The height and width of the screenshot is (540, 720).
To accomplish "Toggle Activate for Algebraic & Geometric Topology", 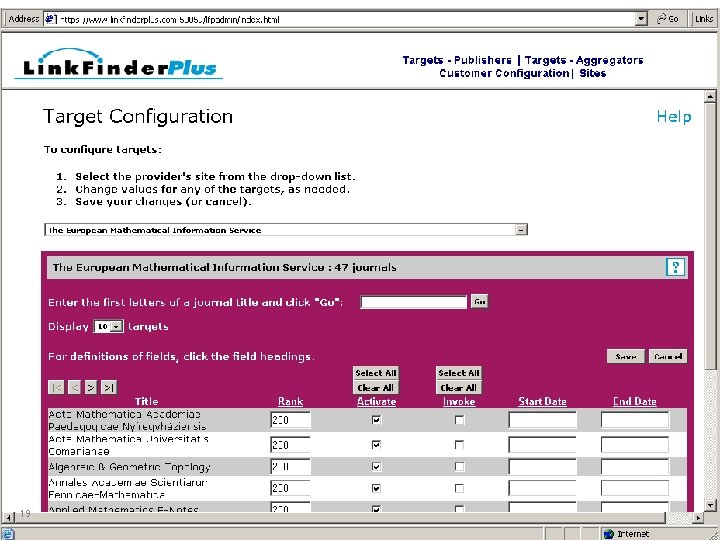I will pyautogui.click(x=377, y=467).
